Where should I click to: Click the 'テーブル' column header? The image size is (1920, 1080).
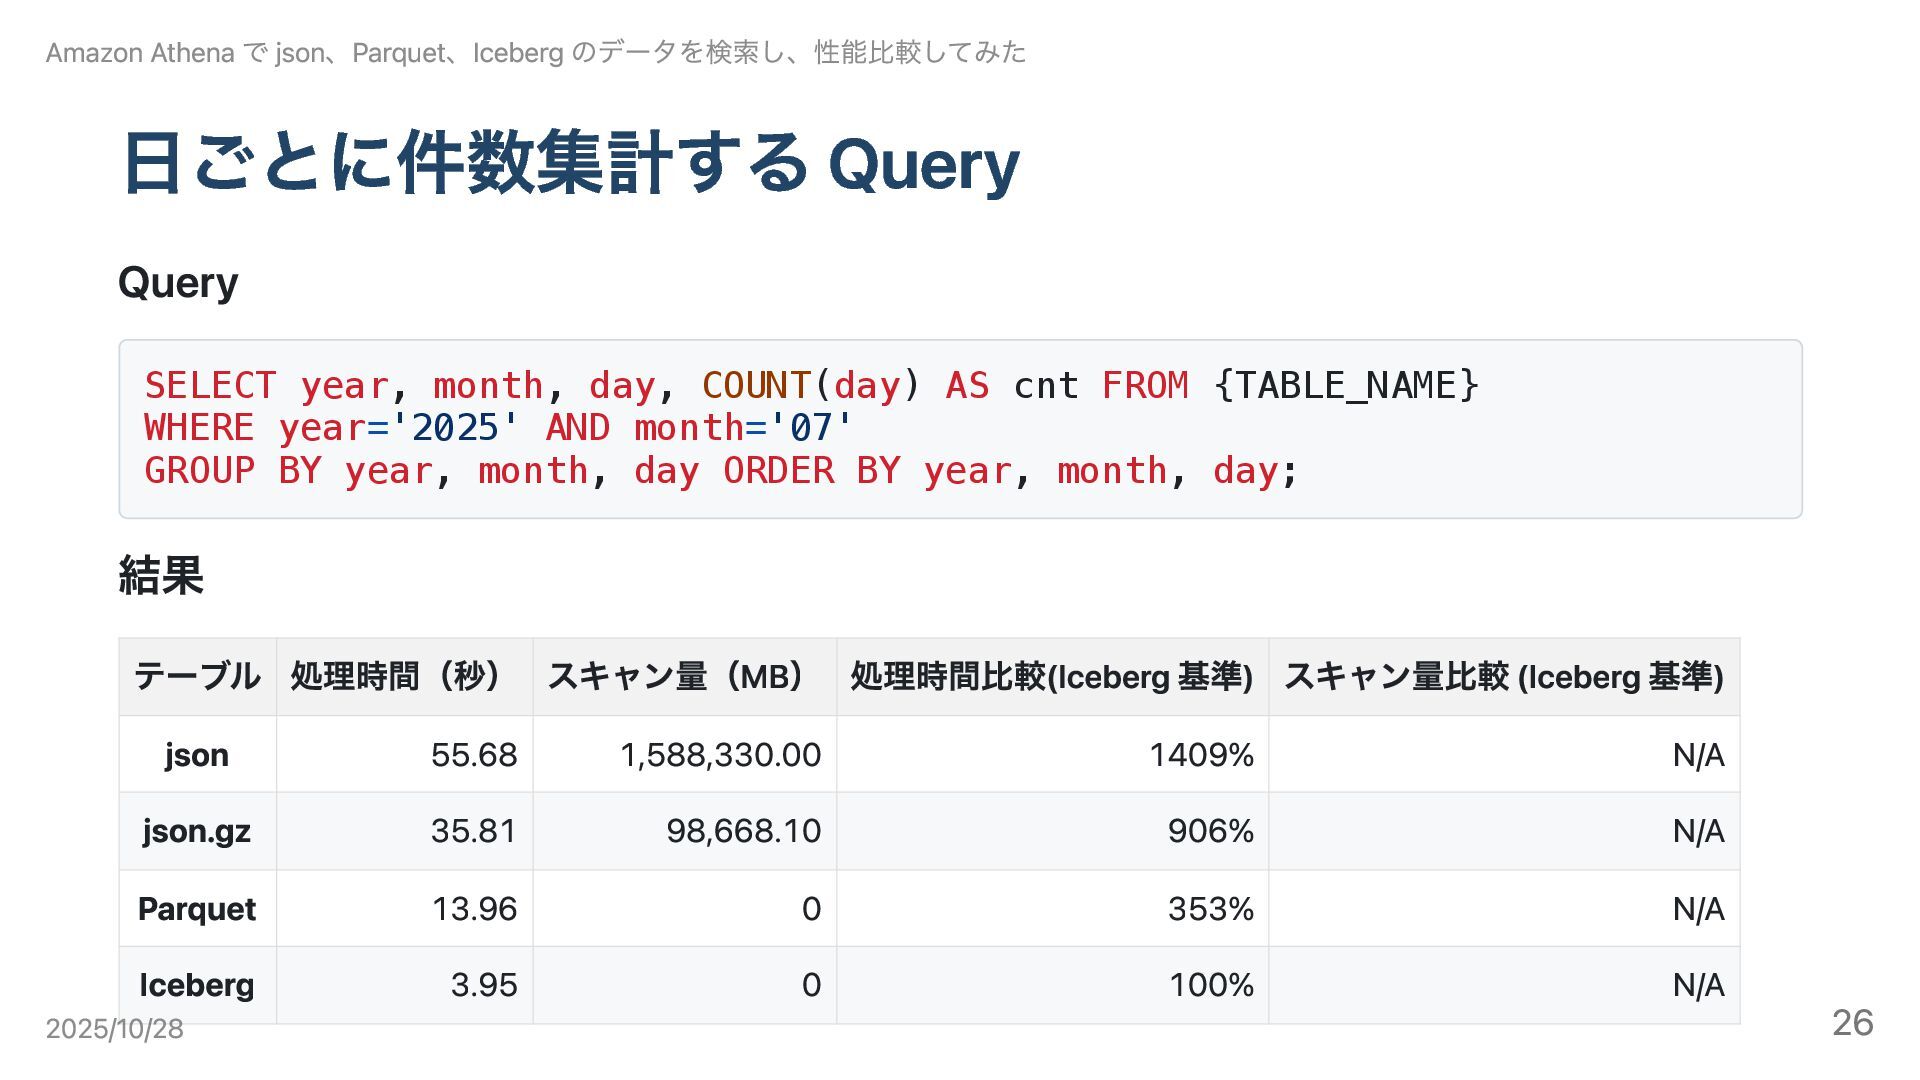pos(197,677)
